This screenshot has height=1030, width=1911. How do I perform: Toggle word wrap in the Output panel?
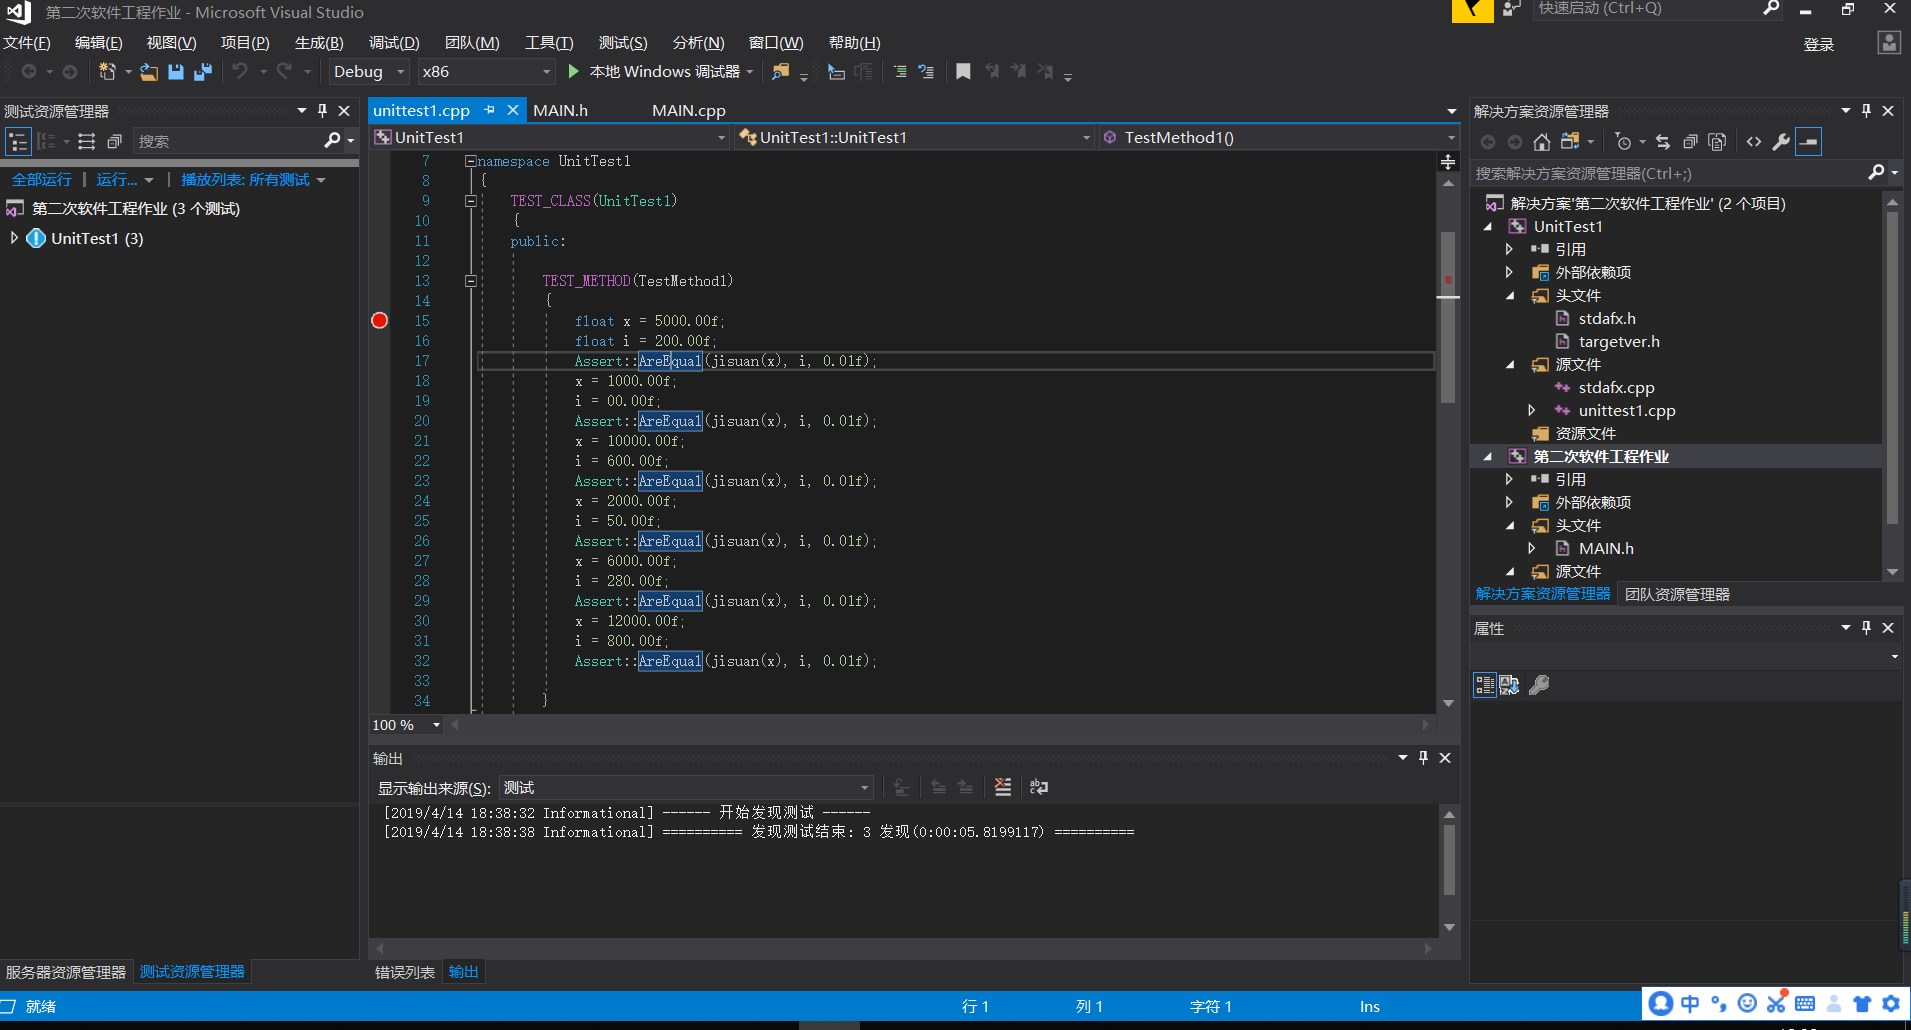(x=1039, y=787)
